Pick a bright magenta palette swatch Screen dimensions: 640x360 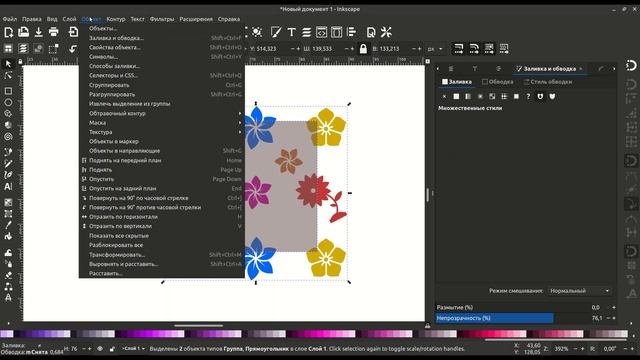tap(320, 334)
